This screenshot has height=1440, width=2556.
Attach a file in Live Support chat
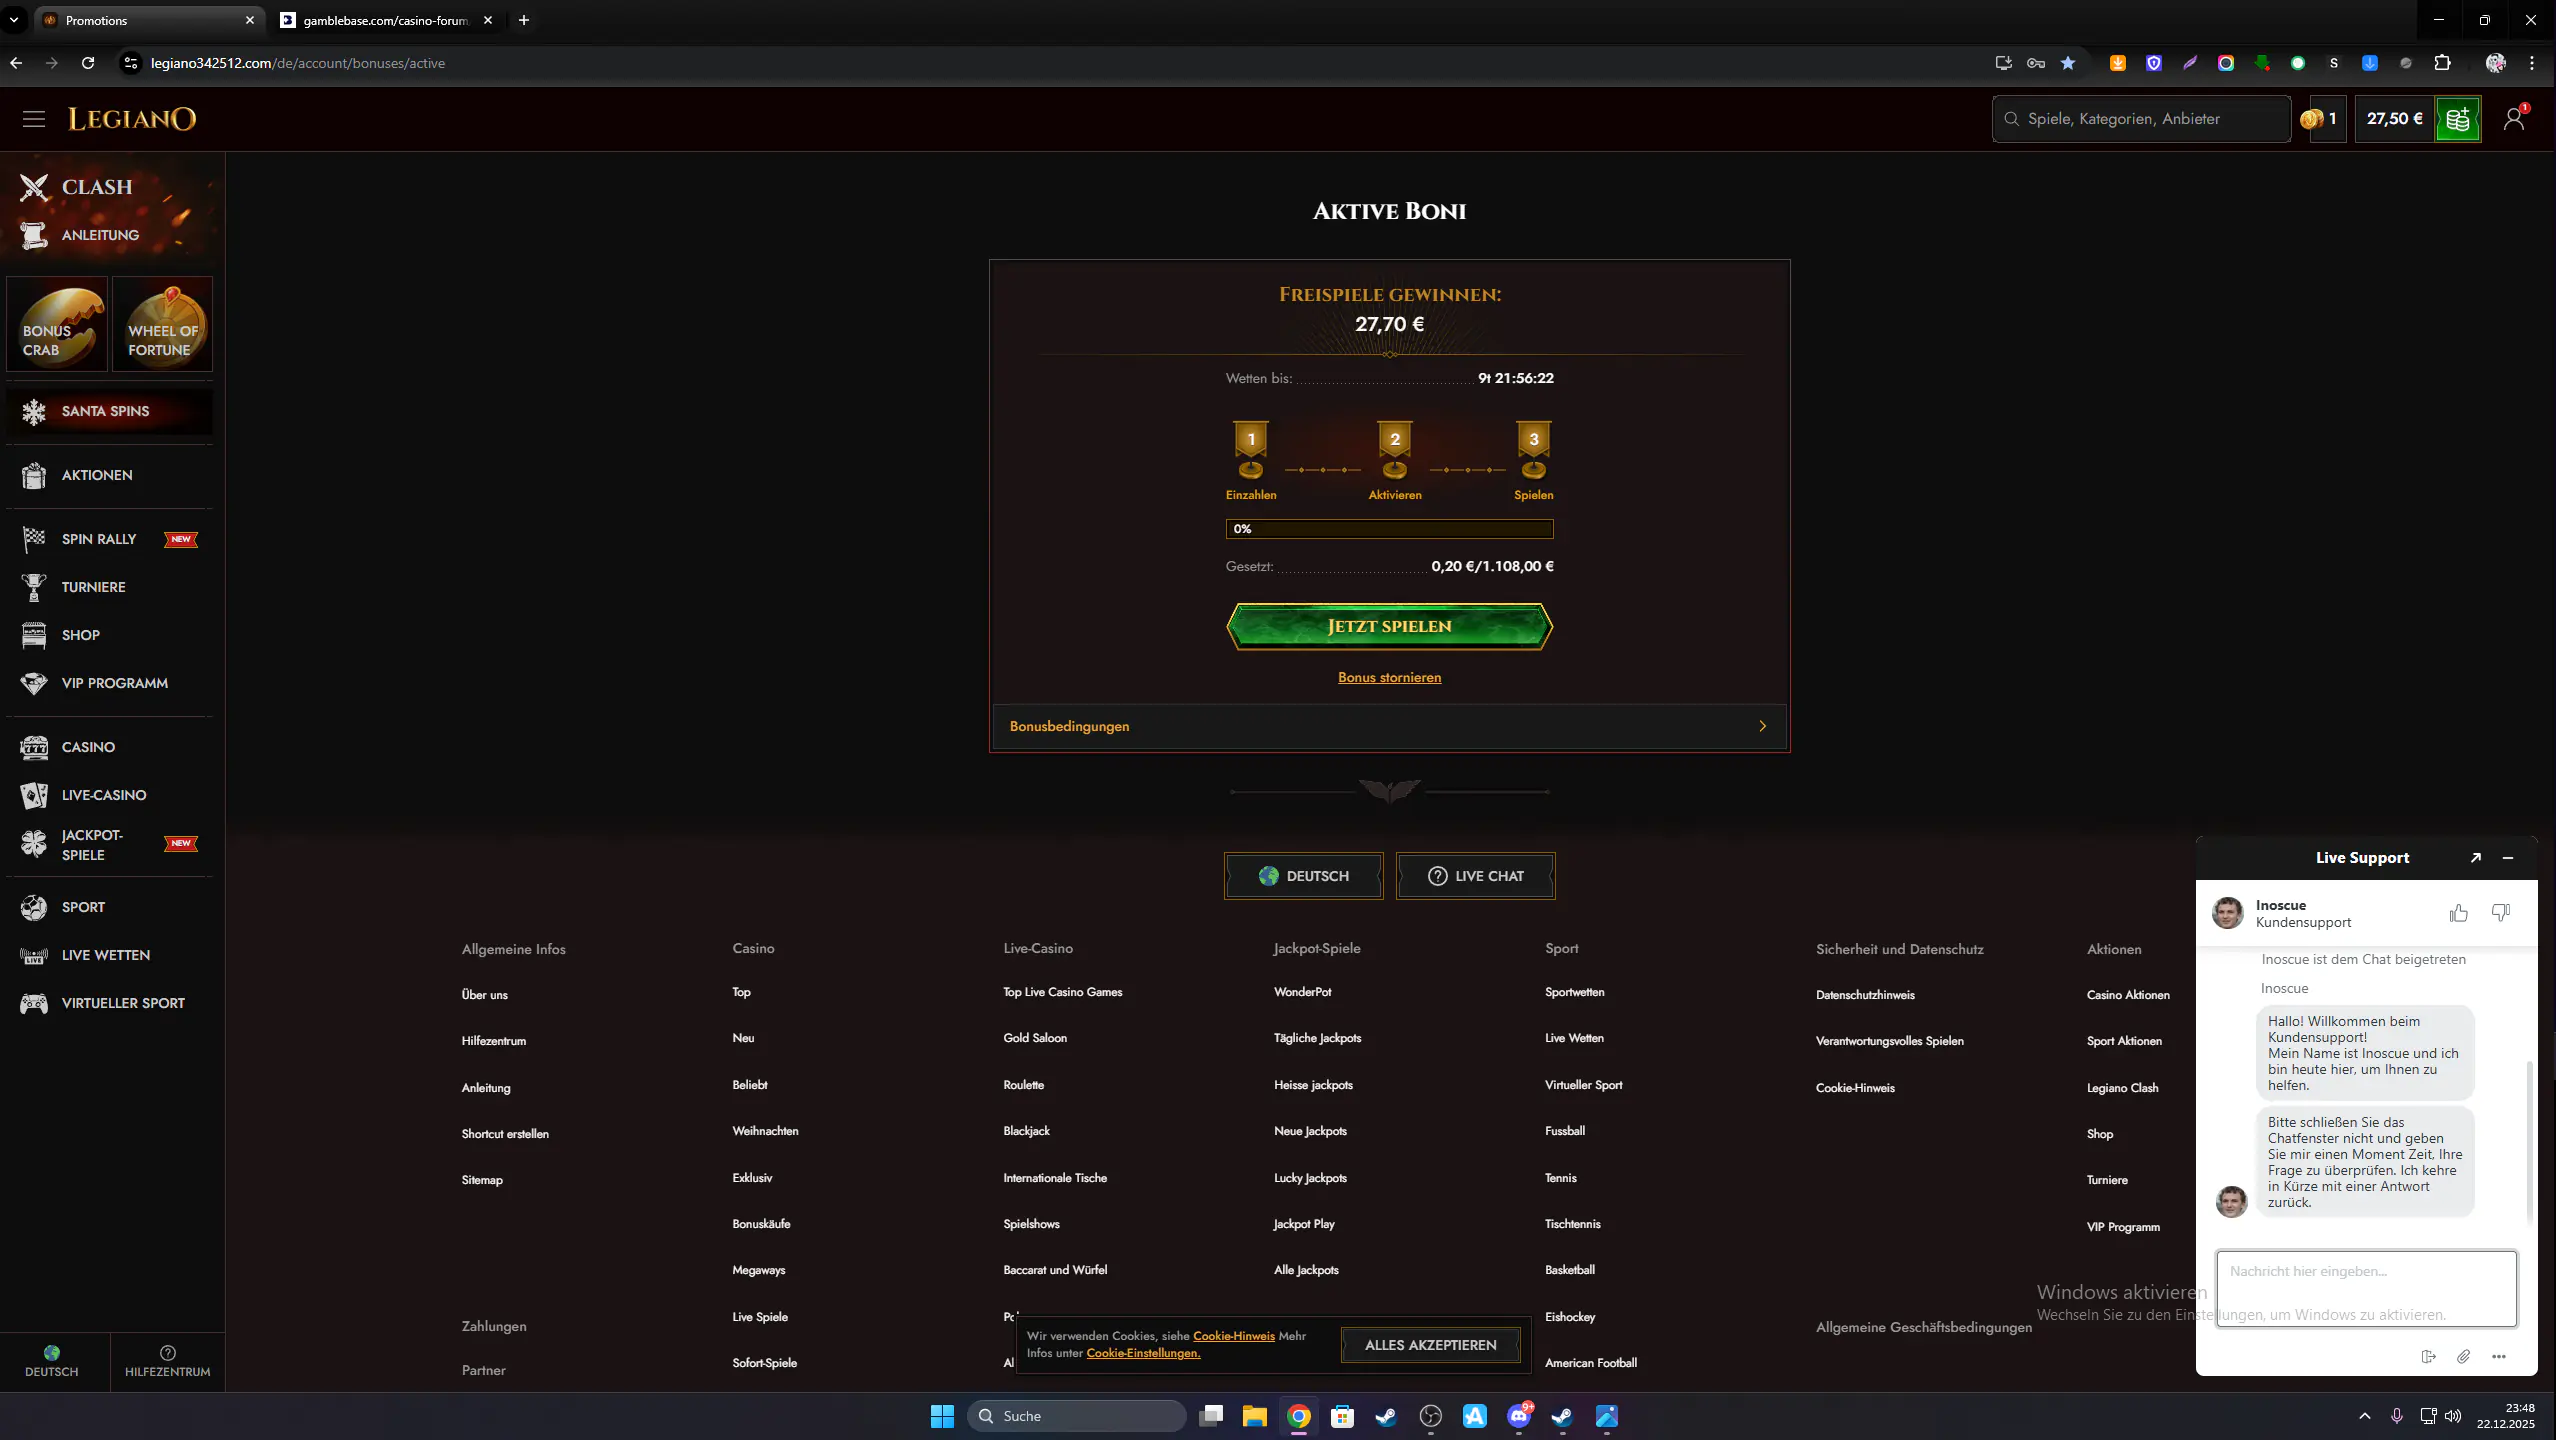tap(2464, 1357)
